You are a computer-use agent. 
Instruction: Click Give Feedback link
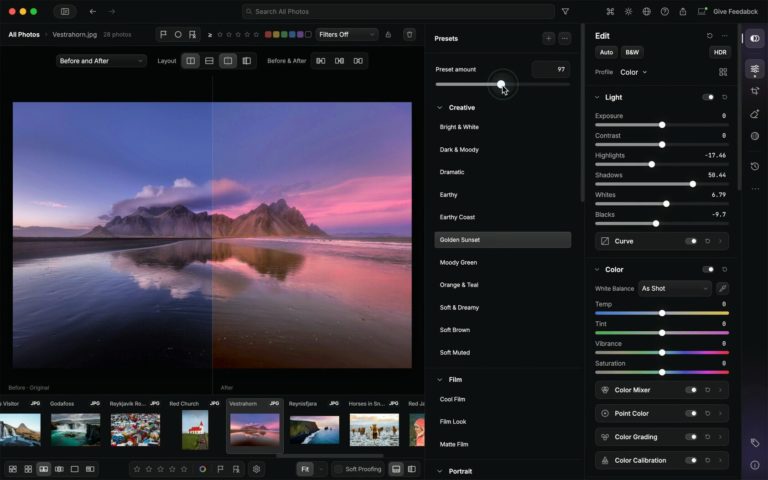(735, 11)
